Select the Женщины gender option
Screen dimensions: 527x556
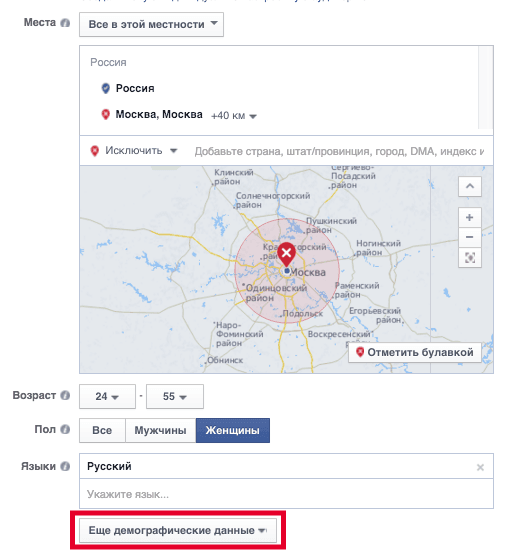(x=233, y=430)
